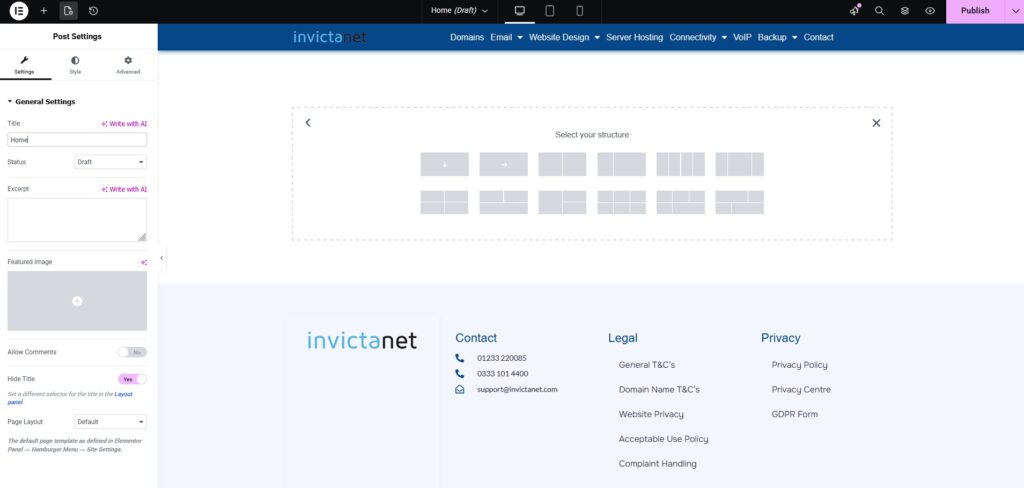Add a featured image placeholder
This screenshot has width=1024, height=488.
click(77, 301)
